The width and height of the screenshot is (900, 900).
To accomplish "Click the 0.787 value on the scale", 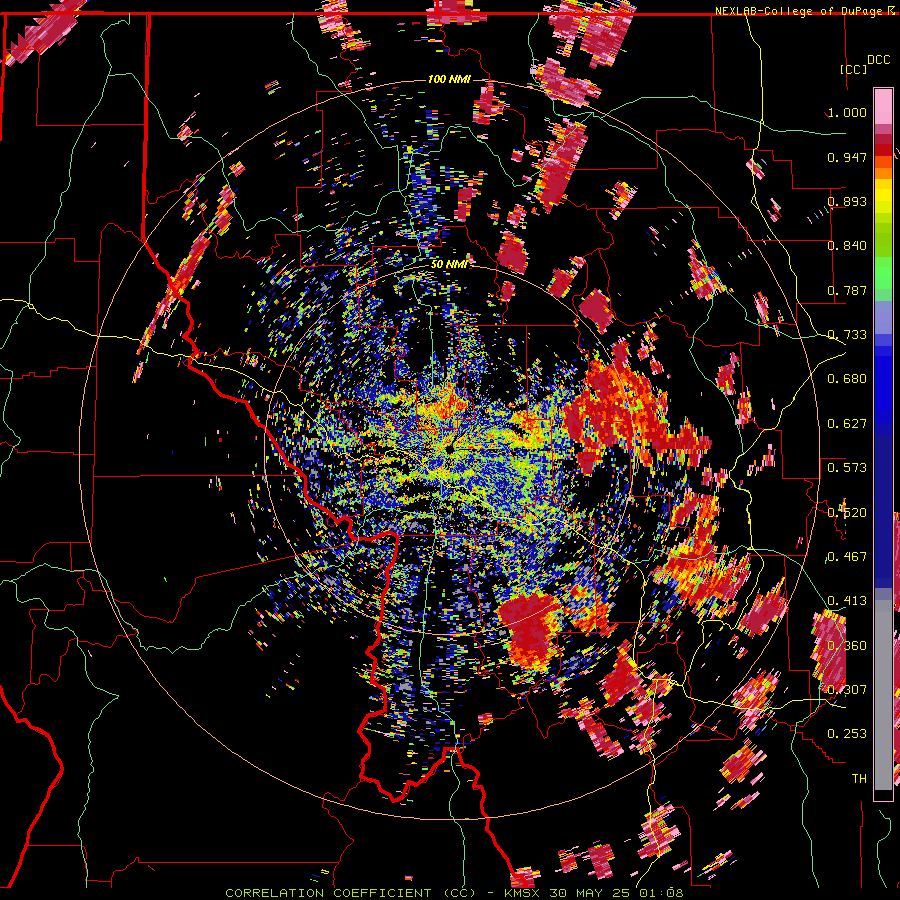I will (847, 290).
